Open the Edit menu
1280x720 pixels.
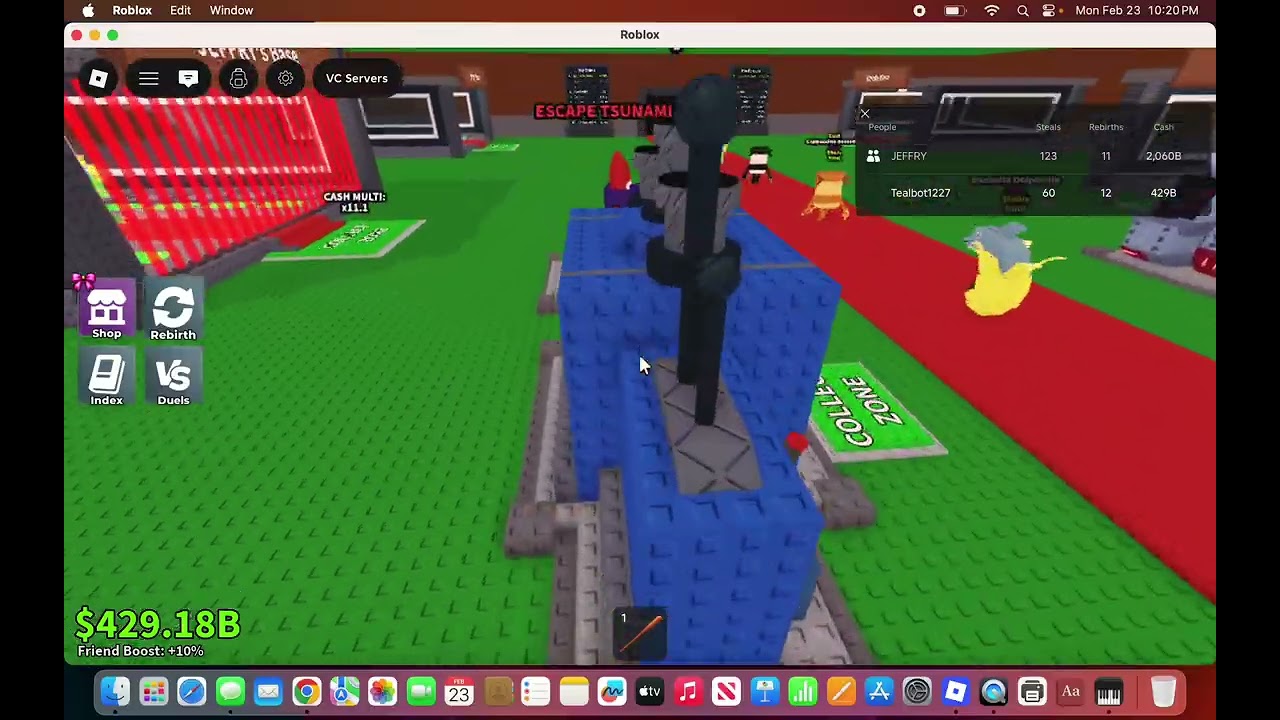click(180, 10)
